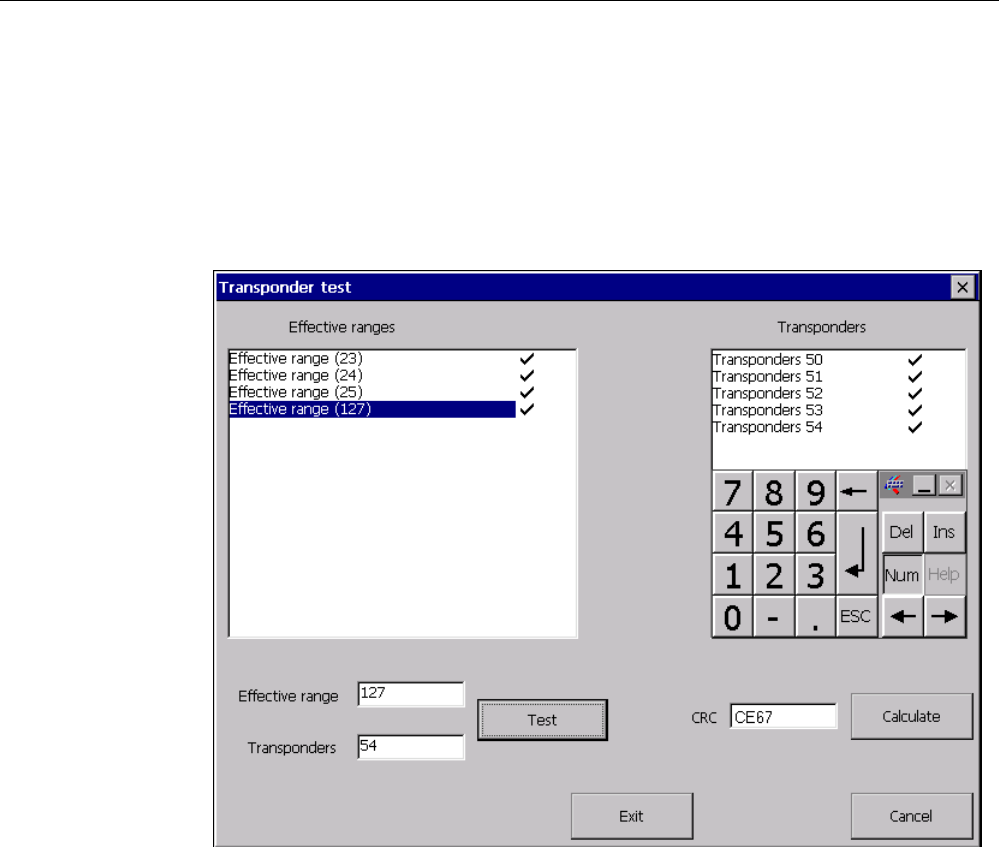The height and width of the screenshot is (847, 999).
Task: Click the checkmark next to Effective range (23)
Action: [527, 359]
